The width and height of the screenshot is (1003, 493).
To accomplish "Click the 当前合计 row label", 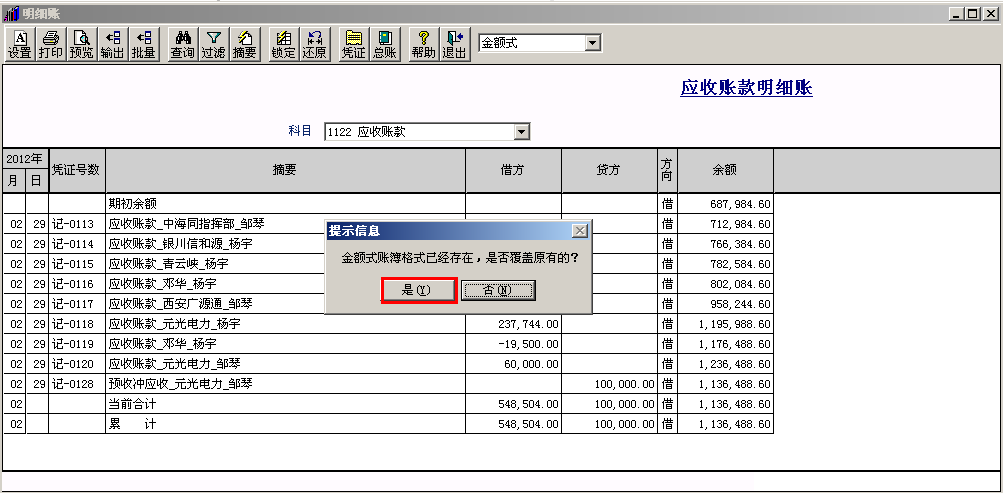I will point(132,404).
